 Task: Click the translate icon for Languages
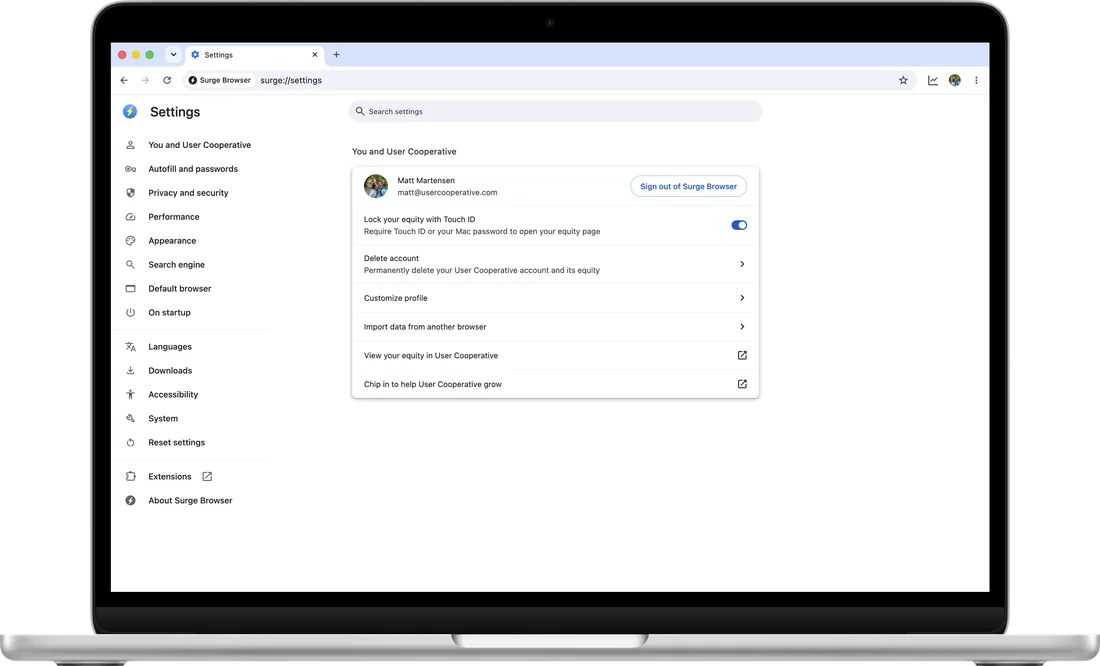click(130, 347)
